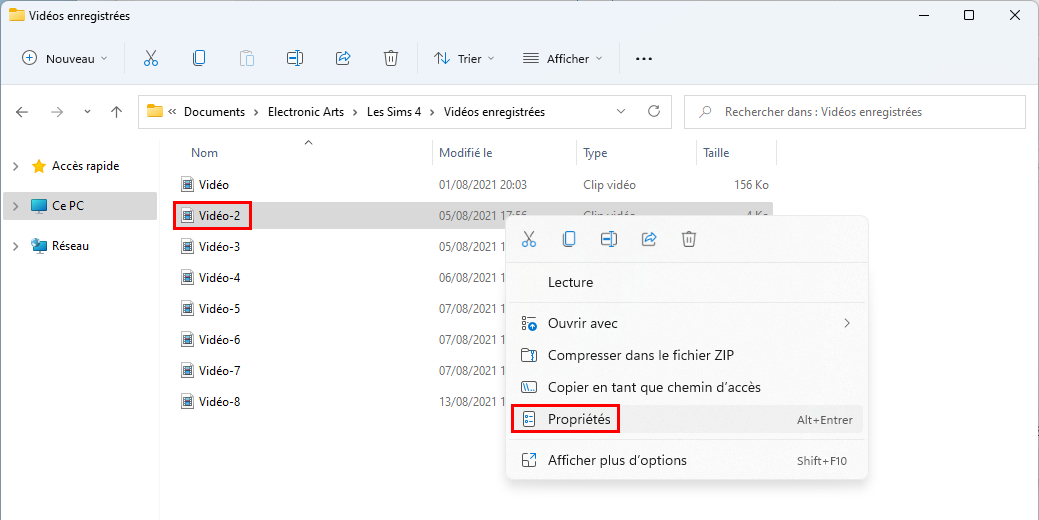Refresh the current folder view
1039x520 pixels.
(x=654, y=111)
